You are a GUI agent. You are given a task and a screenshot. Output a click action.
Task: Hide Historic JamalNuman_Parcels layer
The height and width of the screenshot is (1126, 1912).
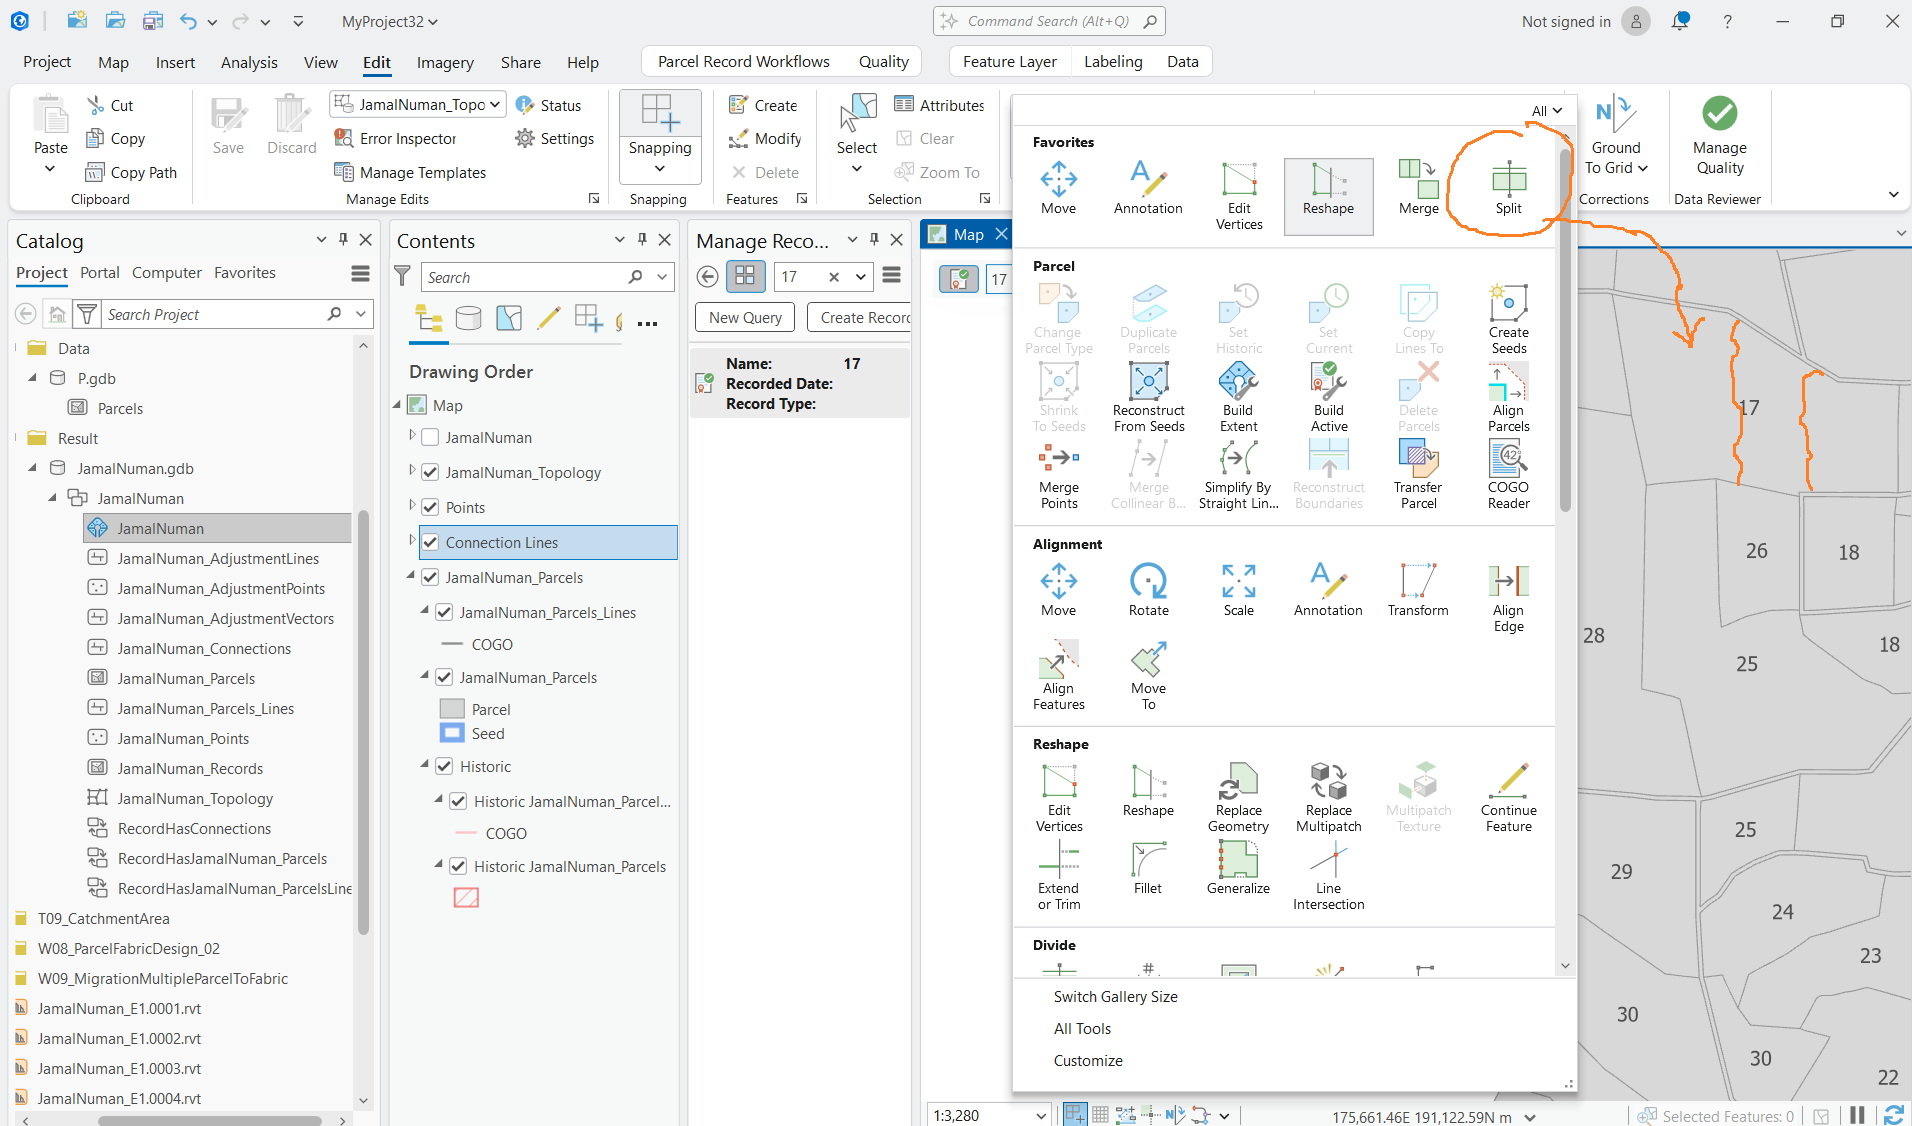tap(459, 866)
